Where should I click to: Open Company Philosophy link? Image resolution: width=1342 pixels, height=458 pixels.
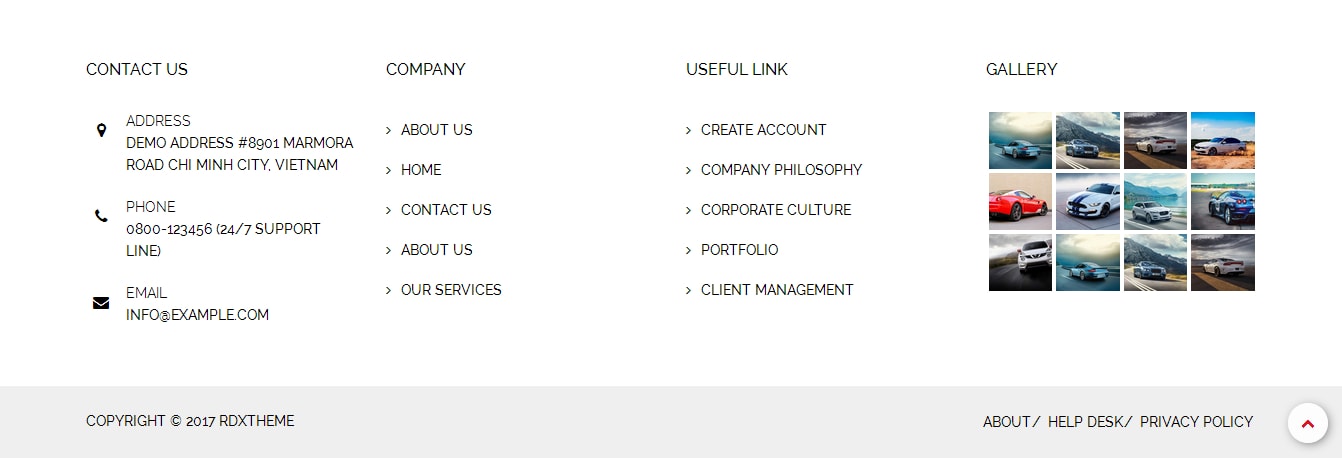[x=781, y=170]
